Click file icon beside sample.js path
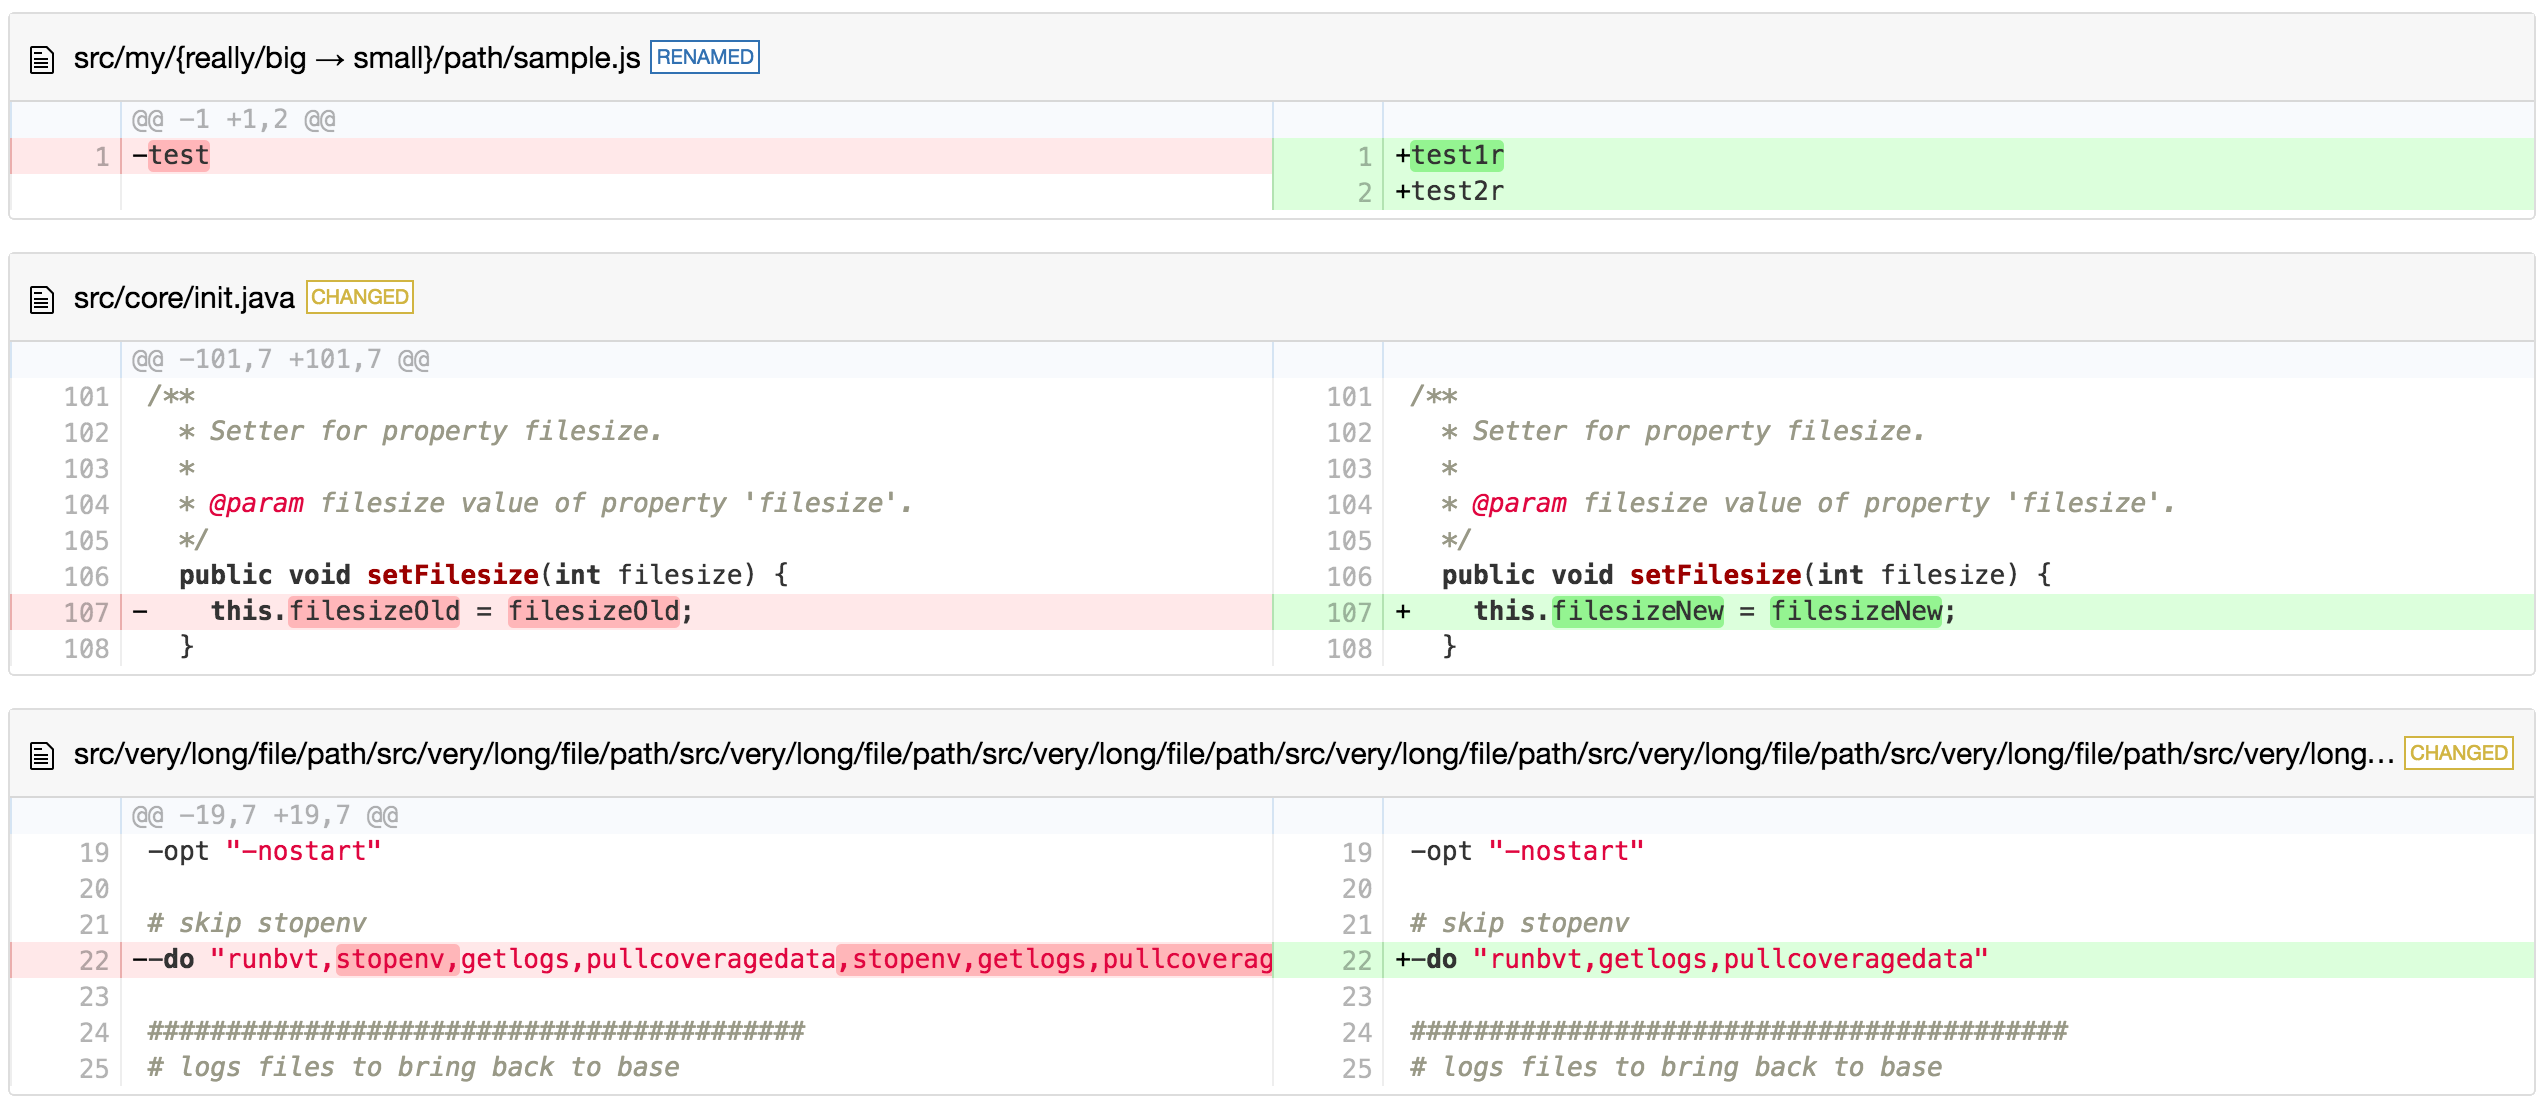 (x=41, y=60)
